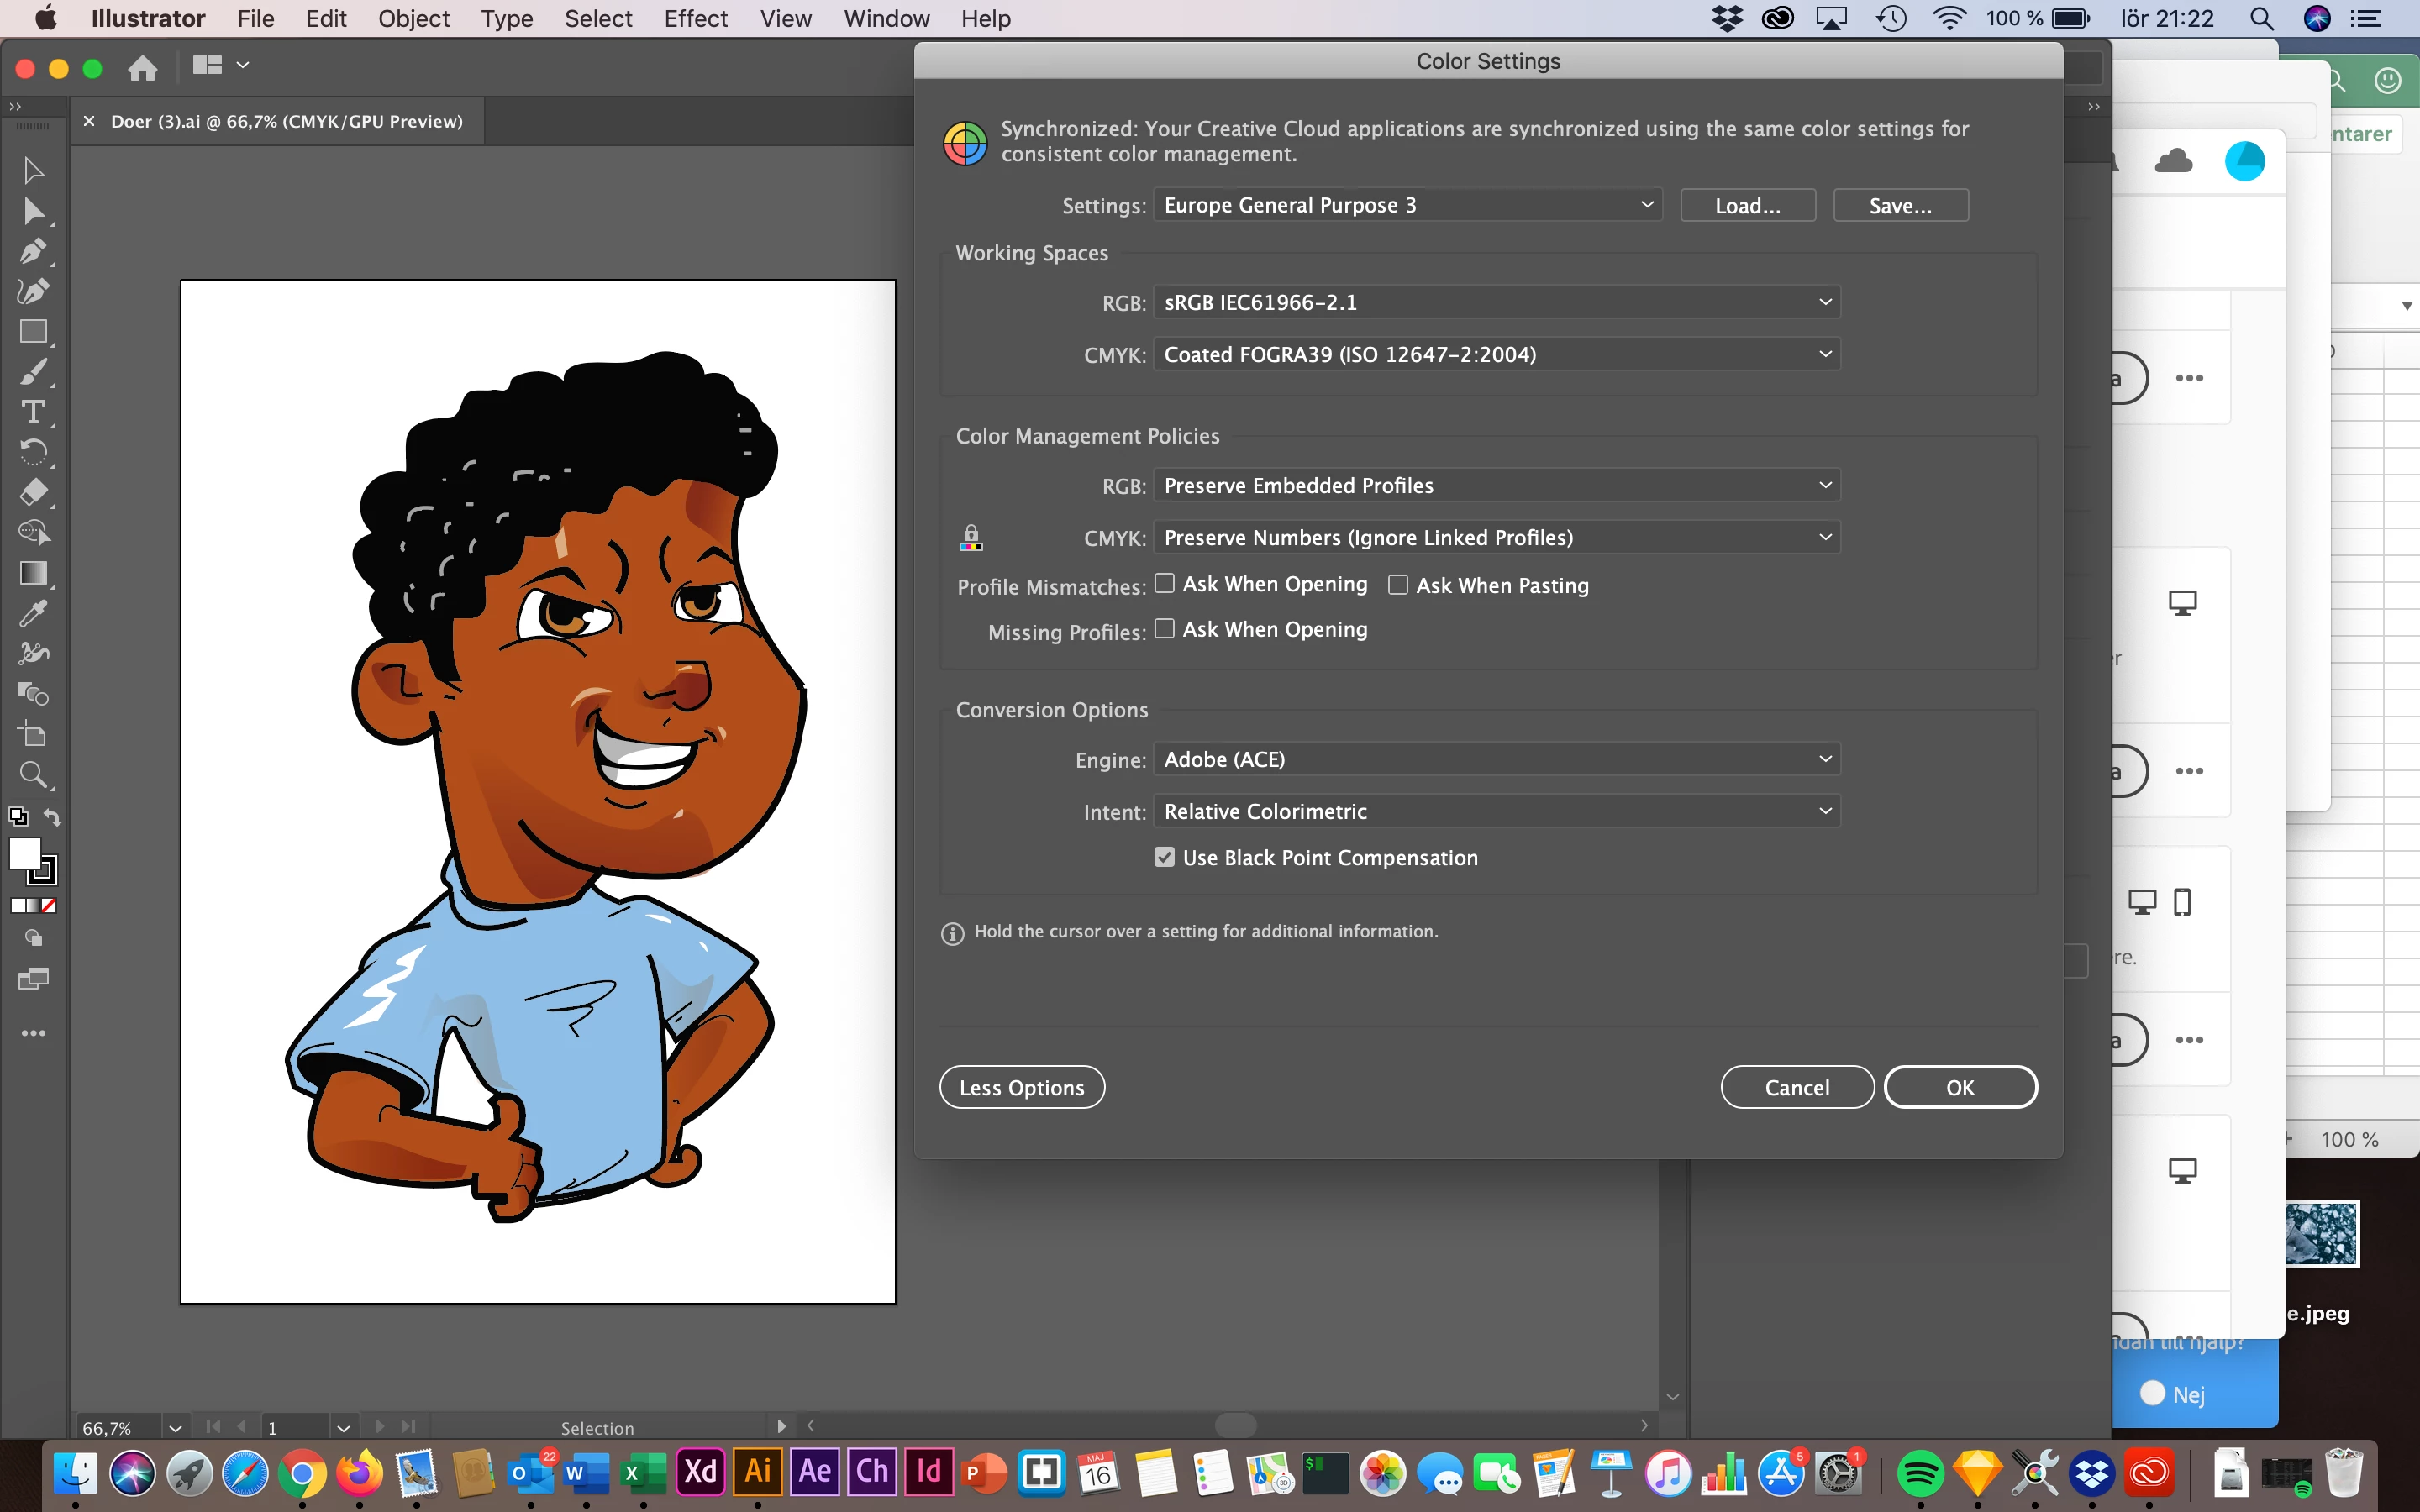Enable Missing Profiles Ask When Opening
This screenshot has width=2420, height=1512.
click(1164, 629)
